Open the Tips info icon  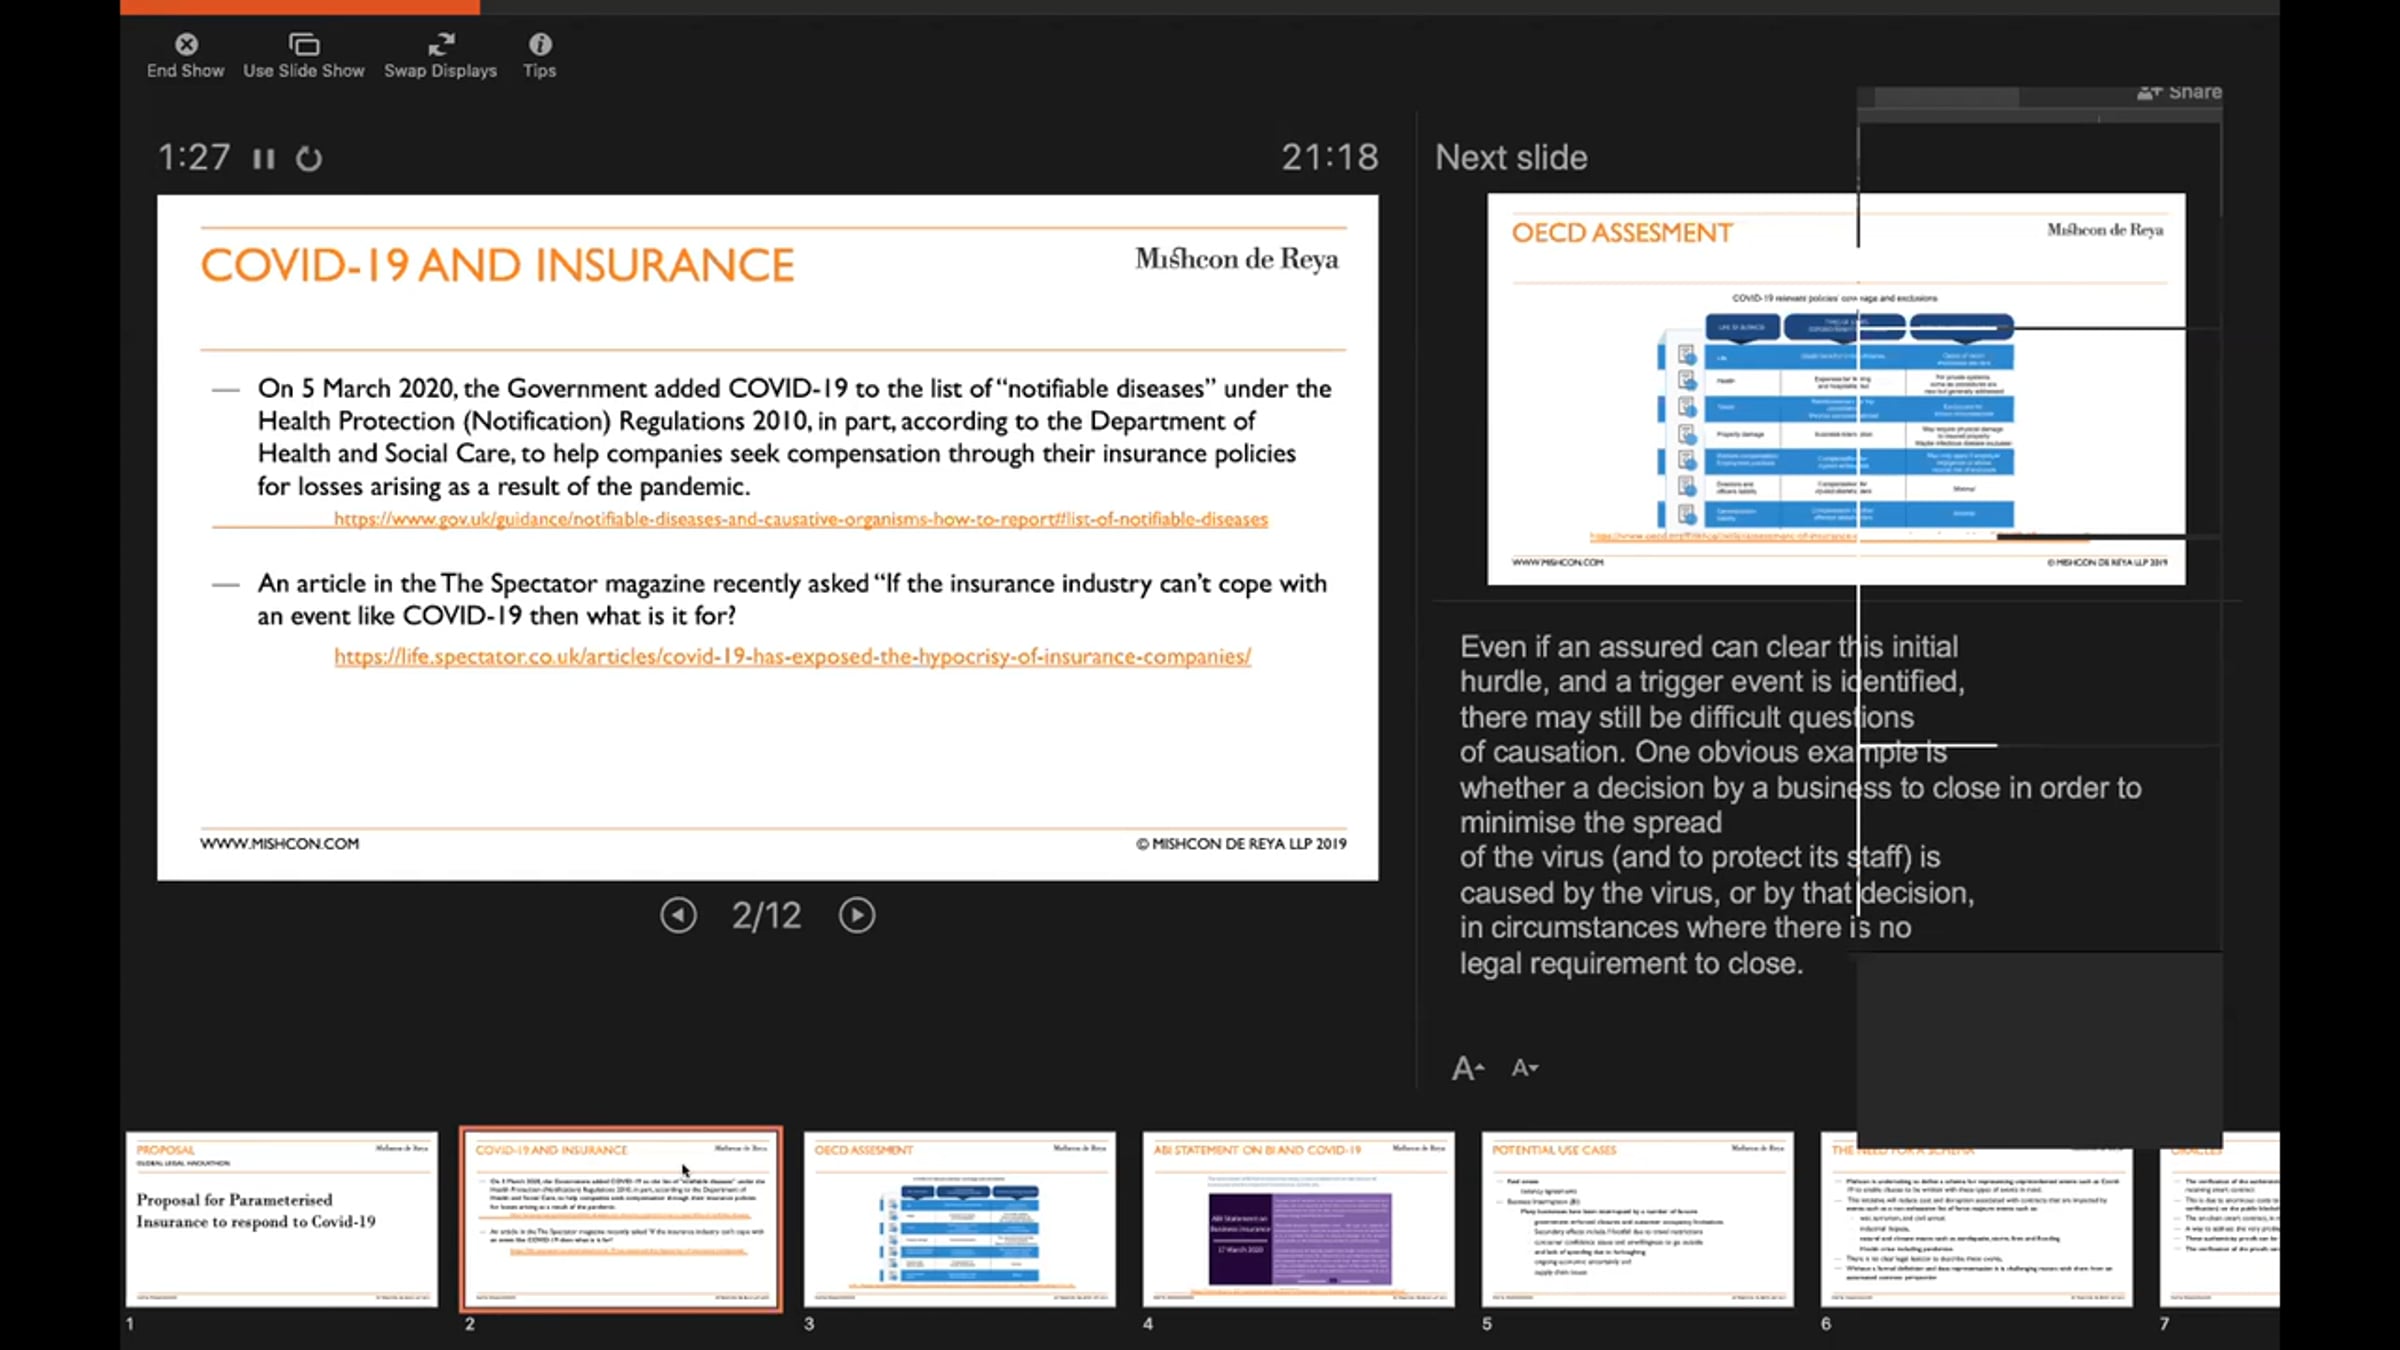click(539, 45)
